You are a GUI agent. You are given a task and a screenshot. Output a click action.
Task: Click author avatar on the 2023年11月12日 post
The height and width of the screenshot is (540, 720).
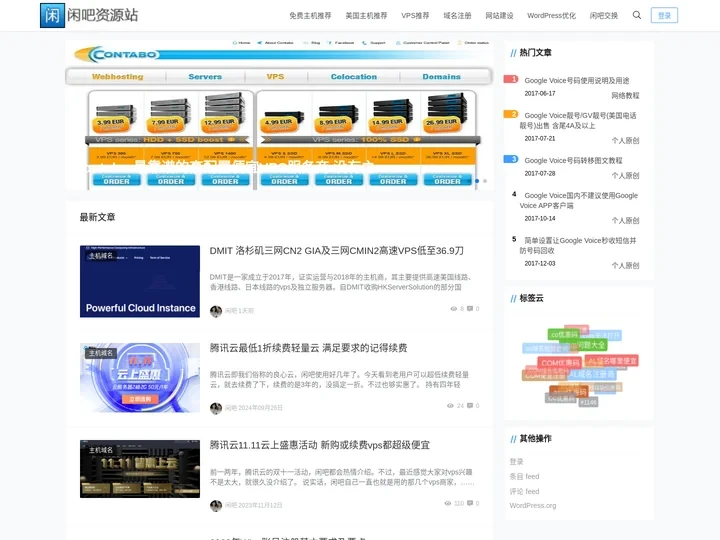click(x=216, y=506)
